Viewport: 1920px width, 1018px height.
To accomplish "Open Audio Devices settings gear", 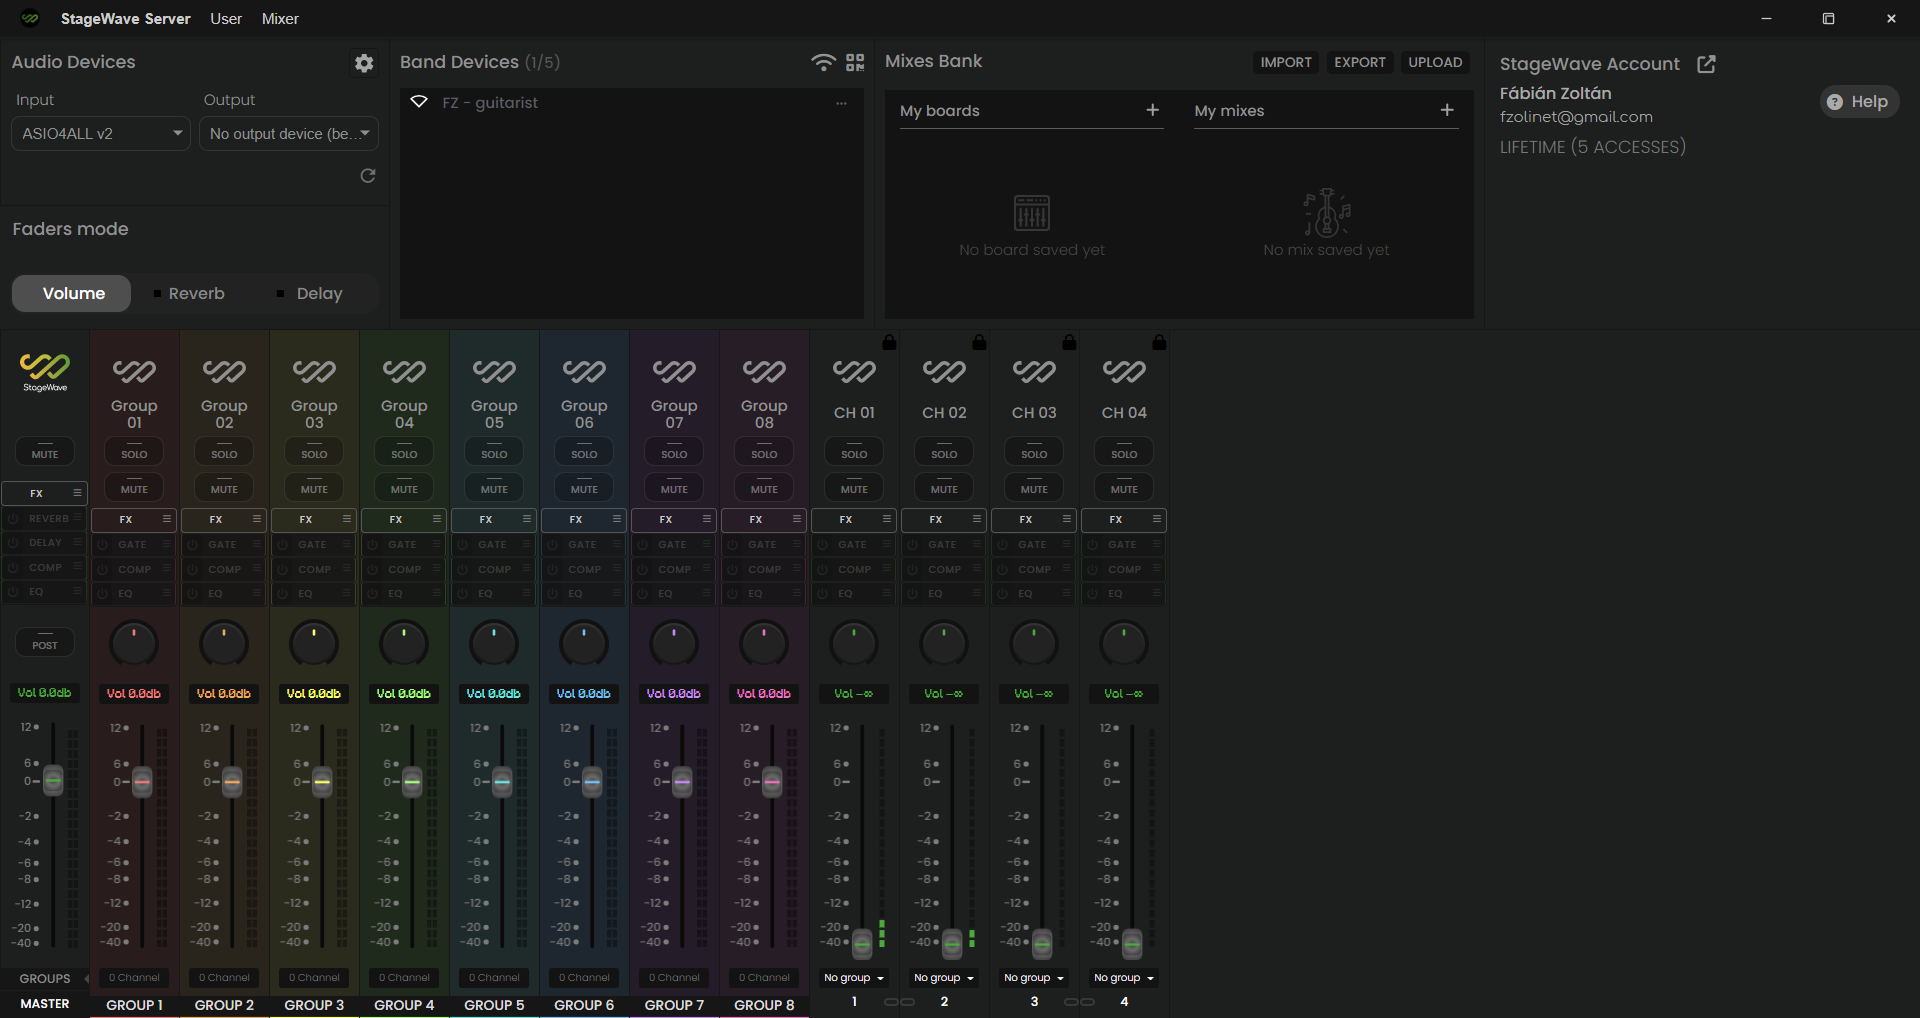I will (x=364, y=63).
